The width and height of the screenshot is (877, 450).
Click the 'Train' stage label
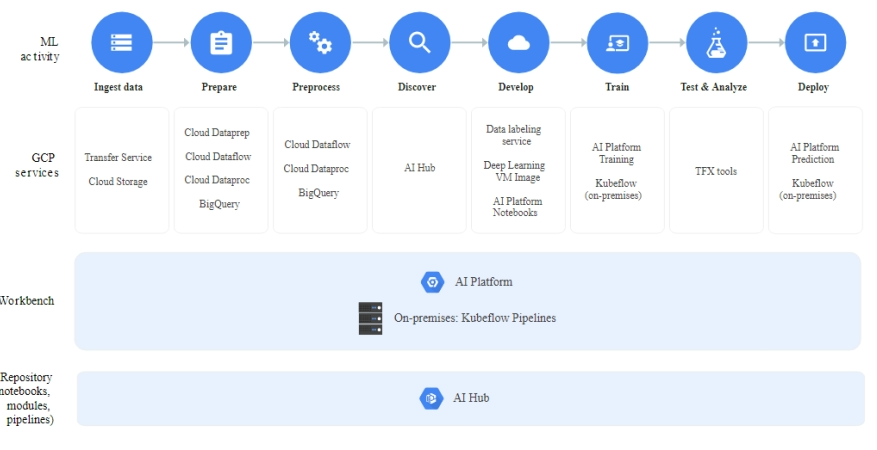617,87
